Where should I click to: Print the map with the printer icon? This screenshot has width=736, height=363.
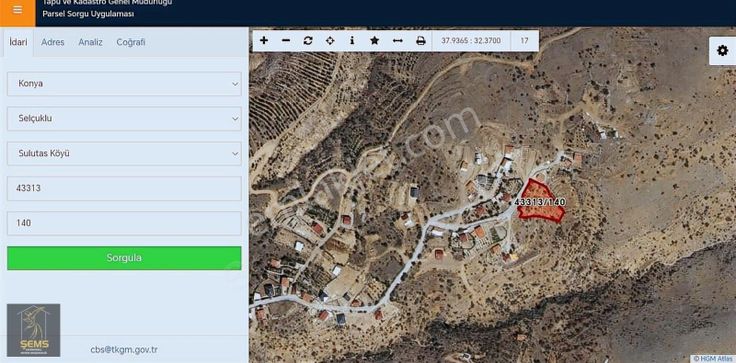pyautogui.click(x=421, y=41)
